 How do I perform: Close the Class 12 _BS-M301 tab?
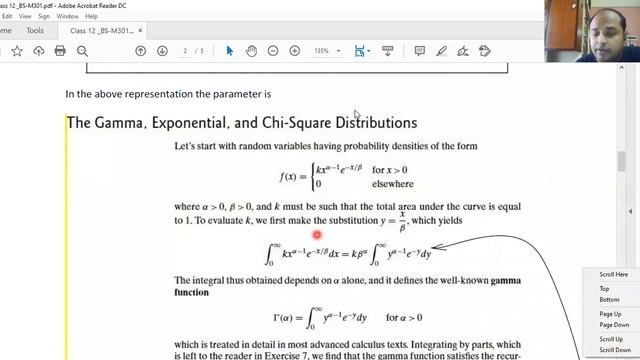pyautogui.click(x=140, y=31)
